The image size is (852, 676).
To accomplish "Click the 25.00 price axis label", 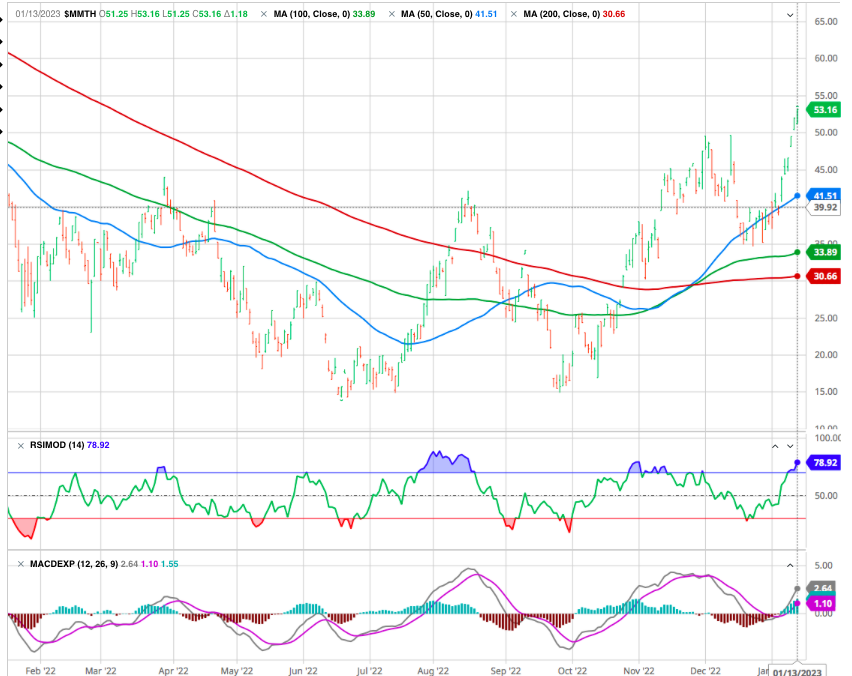I will click(x=826, y=318).
